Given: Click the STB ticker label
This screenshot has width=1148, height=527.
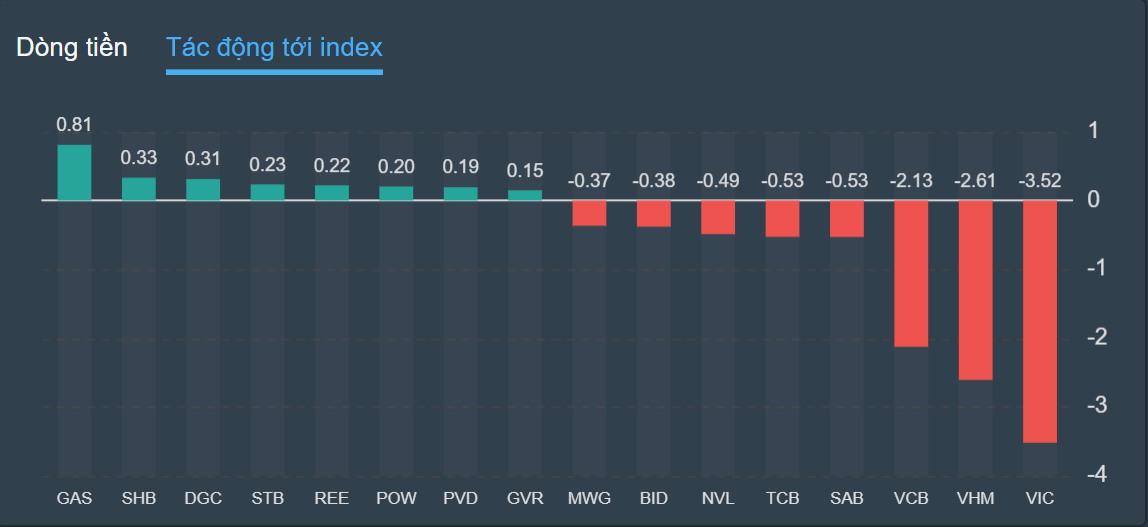Looking at the screenshot, I should pyautogui.click(x=267, y=497).
